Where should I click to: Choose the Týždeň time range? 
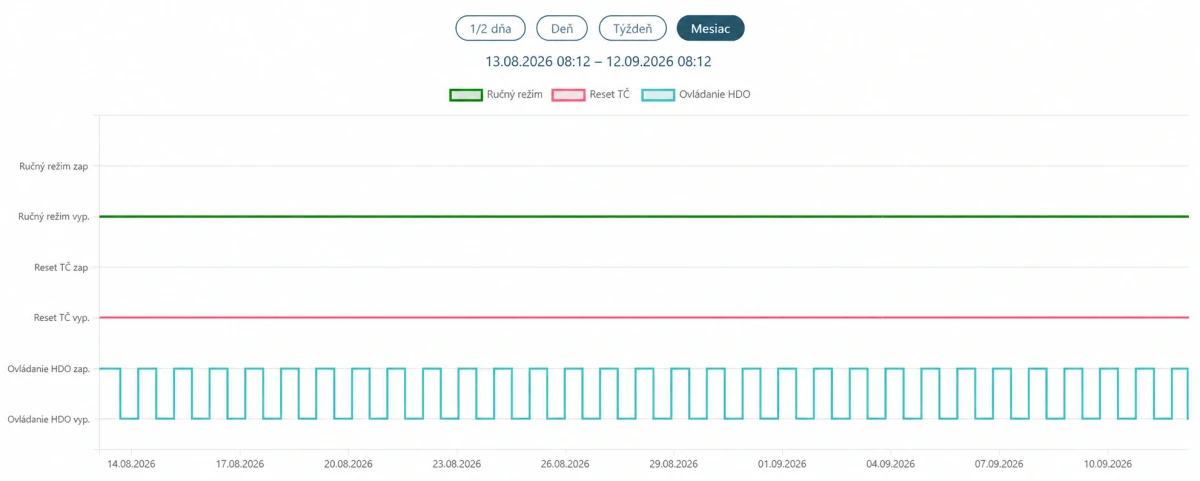click(632, 28)
